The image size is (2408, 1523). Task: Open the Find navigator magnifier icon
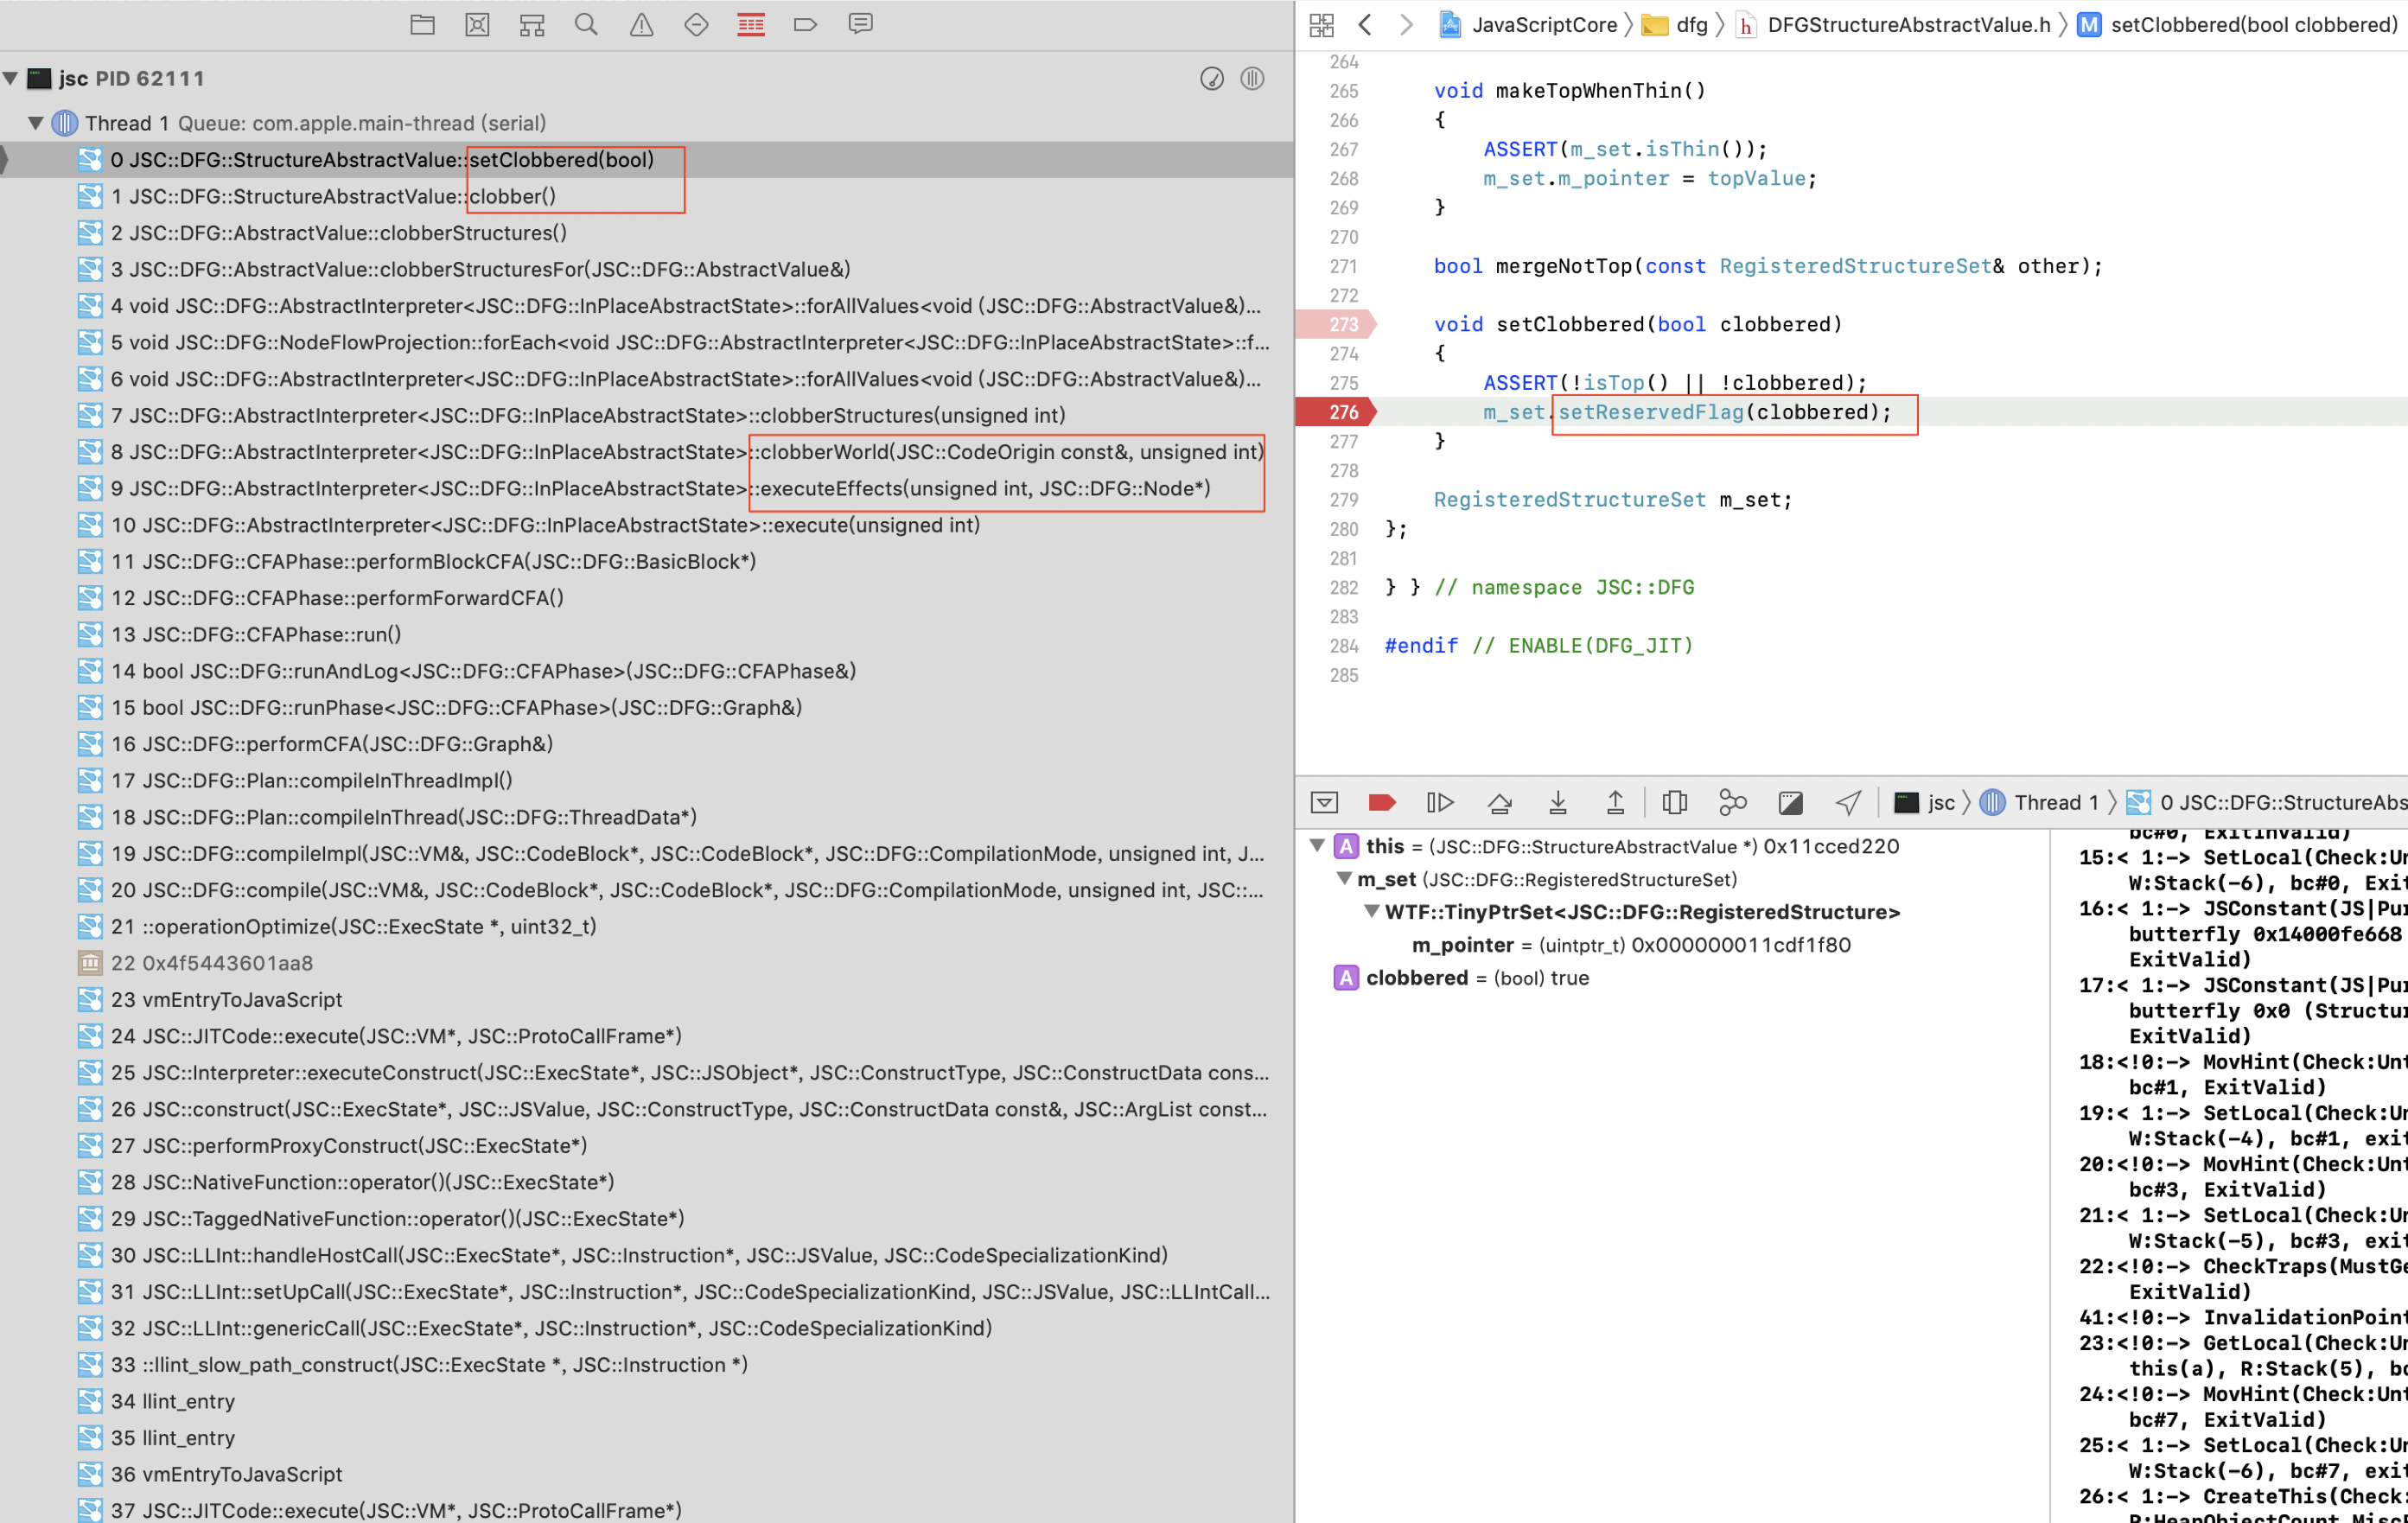587,24
